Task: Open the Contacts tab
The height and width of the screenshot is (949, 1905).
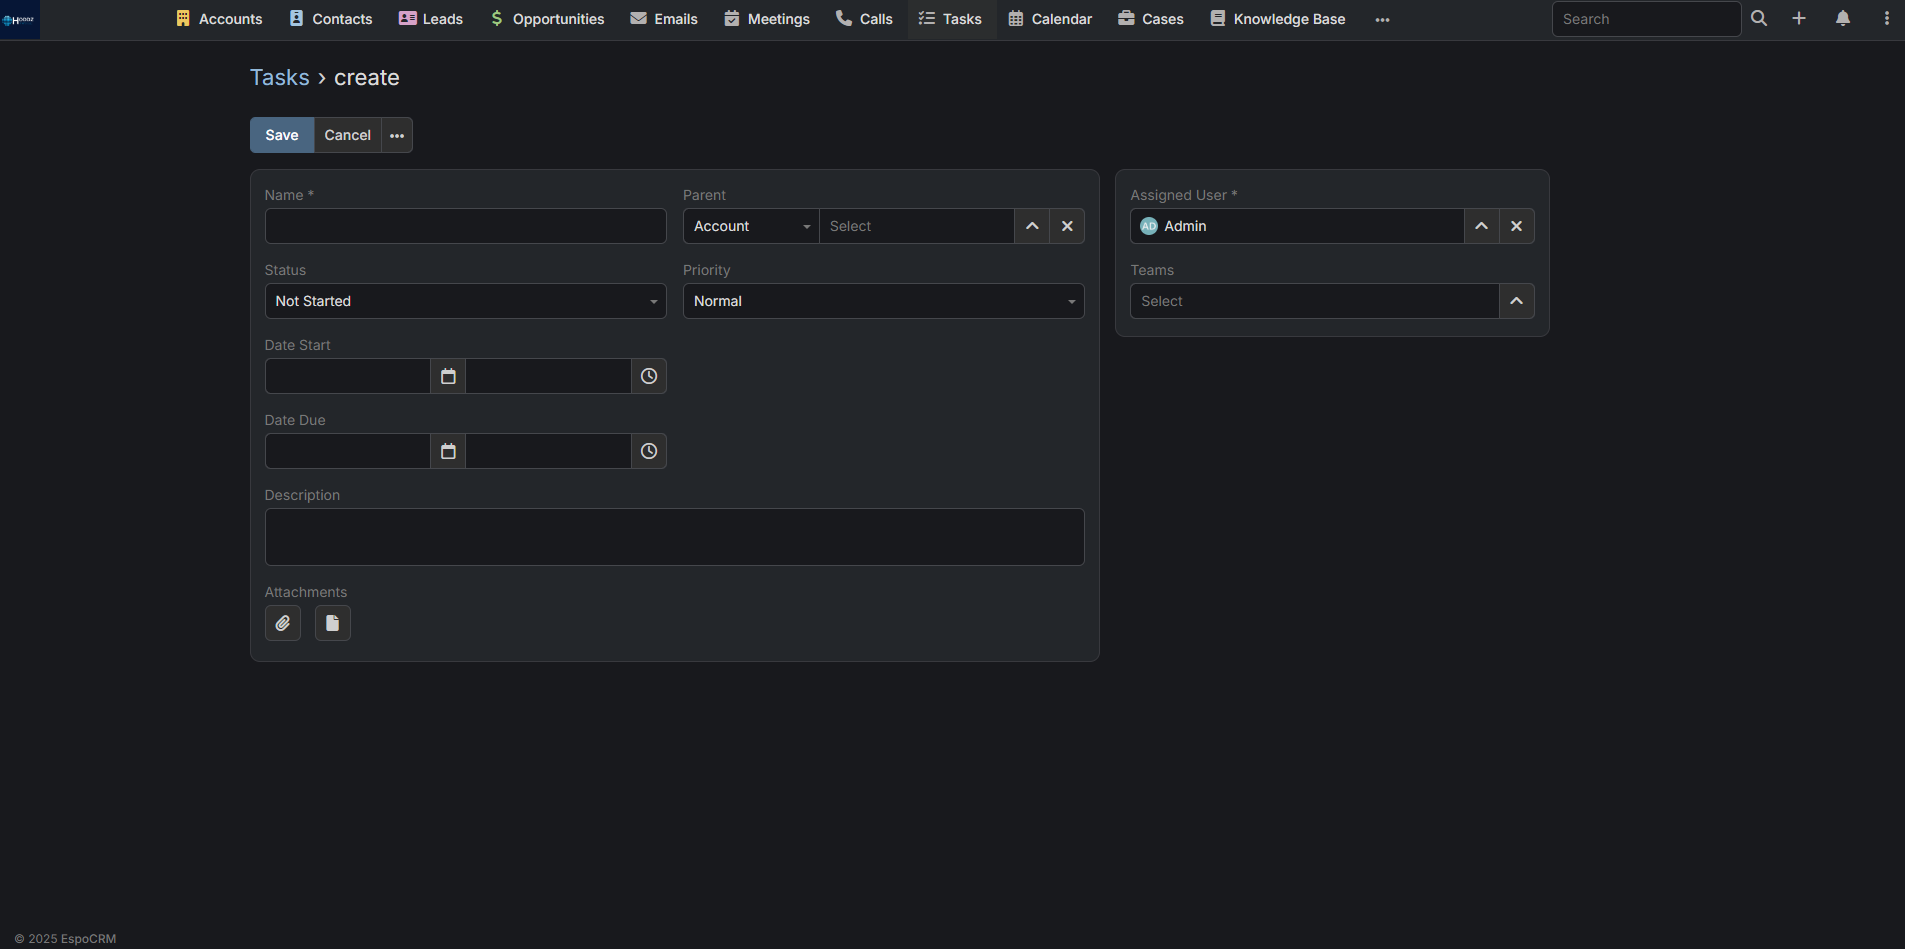Action: pos(330,19)
